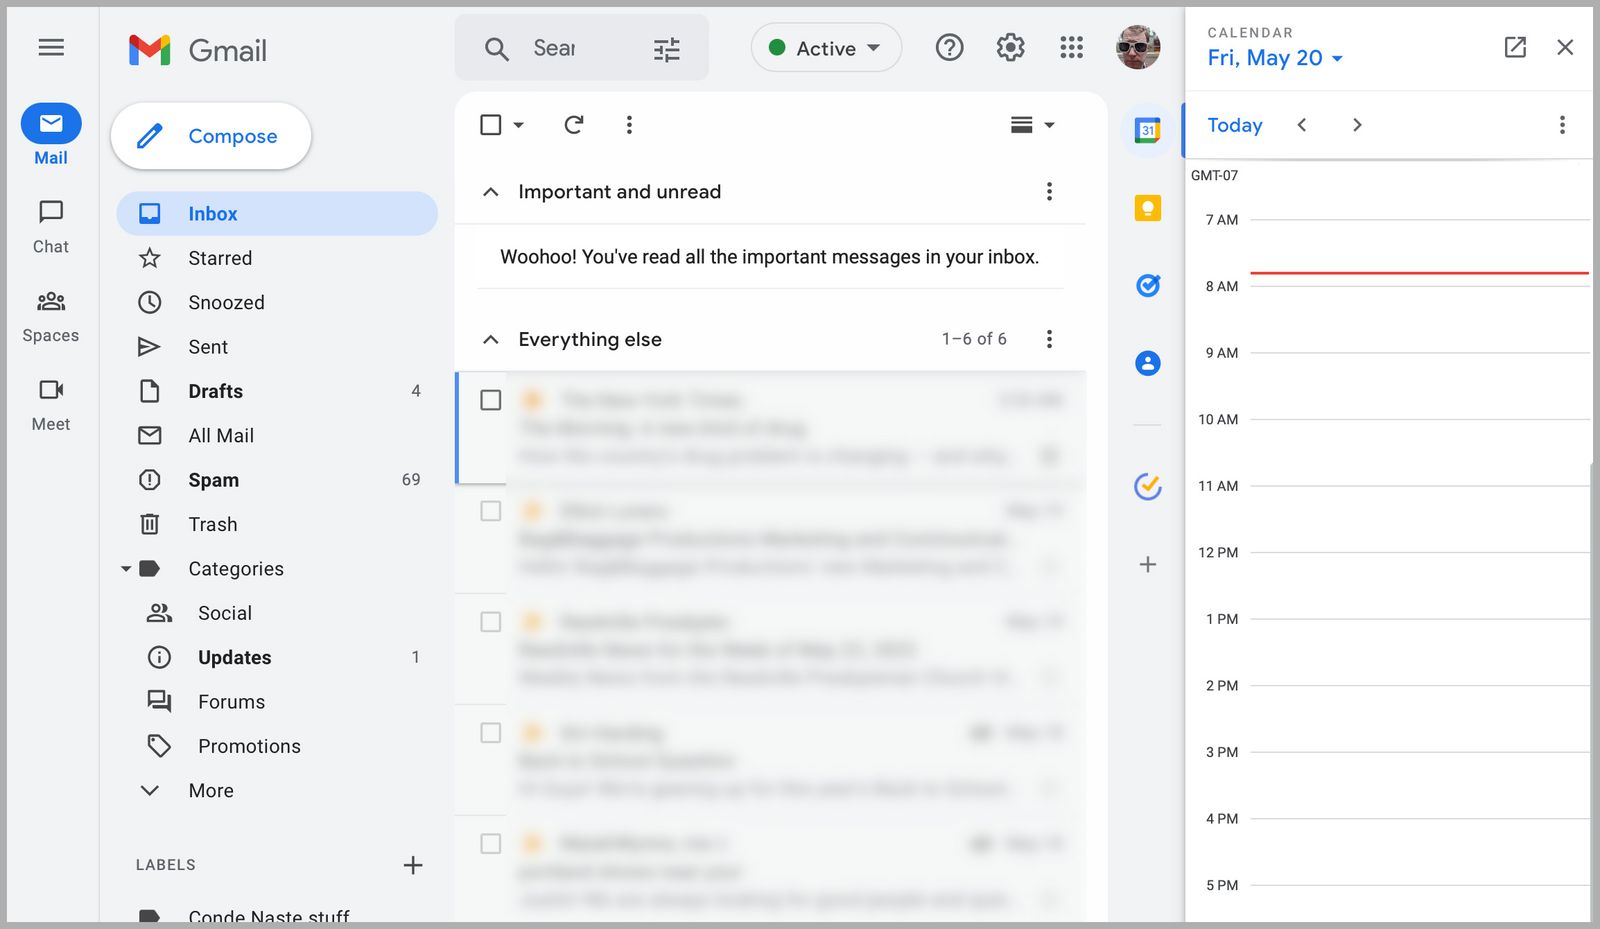Close the Calendar side panel
The height and width of the screenshot is (929, 1600).
[x=1565, y=47]
